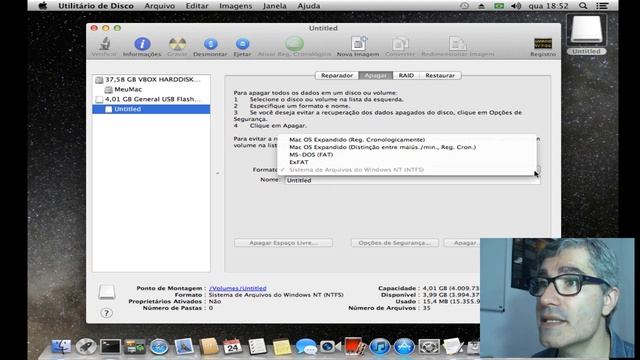Open Spotlight search magnifier in menu bar

click(x=583, y=6)
